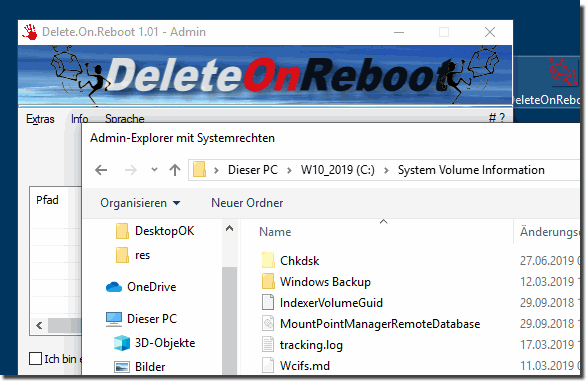Click the # ? help entry
Screen dimensions: 587x382
(496, 118)
